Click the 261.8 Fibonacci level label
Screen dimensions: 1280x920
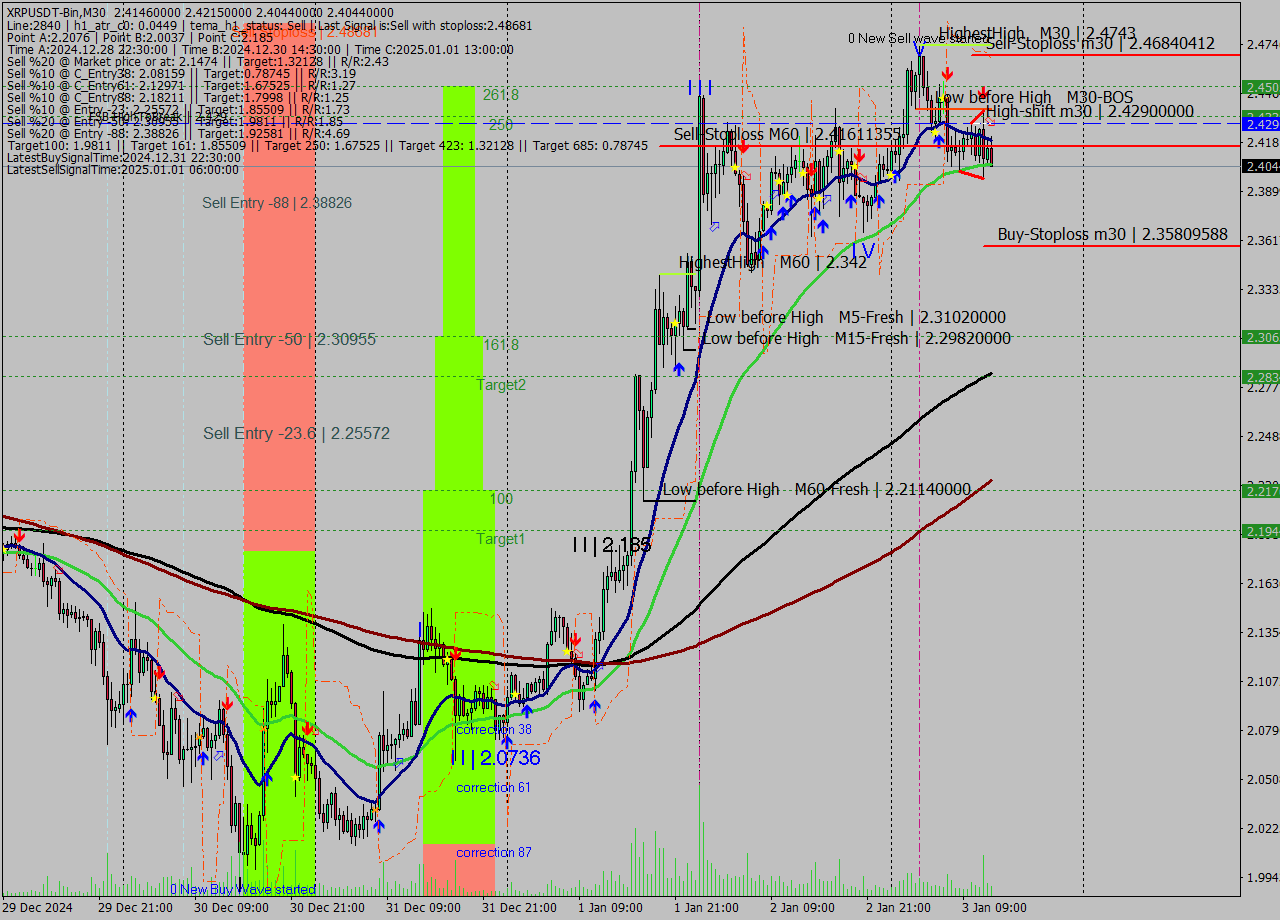click(501, 95)
